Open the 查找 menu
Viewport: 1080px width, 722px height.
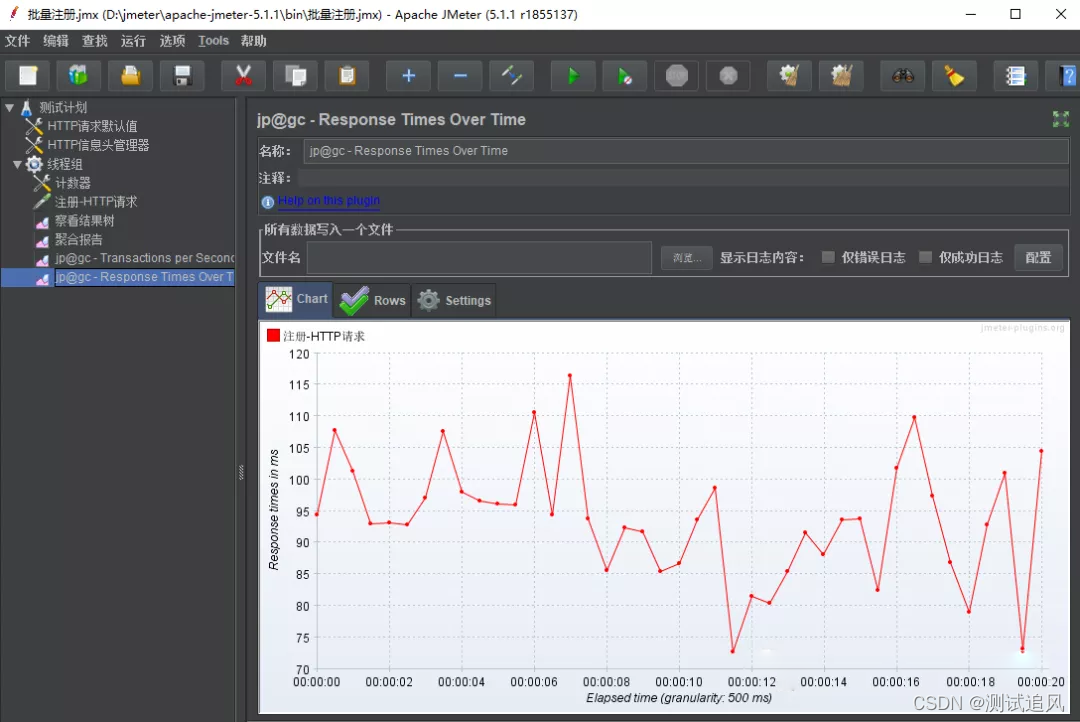tap(94, 41)
